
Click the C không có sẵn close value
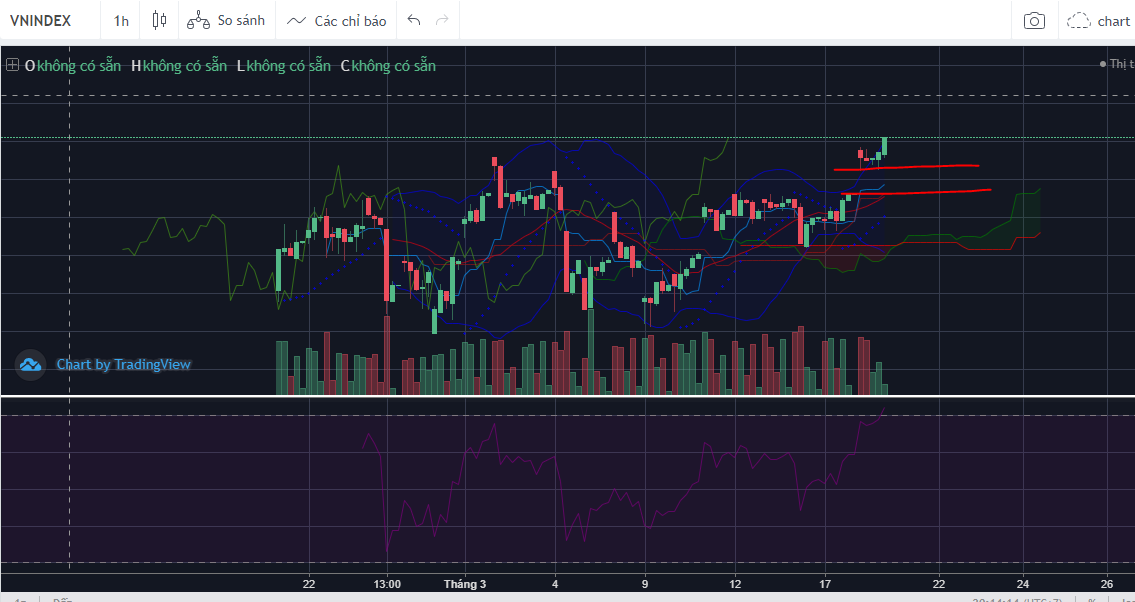point(388,66)
